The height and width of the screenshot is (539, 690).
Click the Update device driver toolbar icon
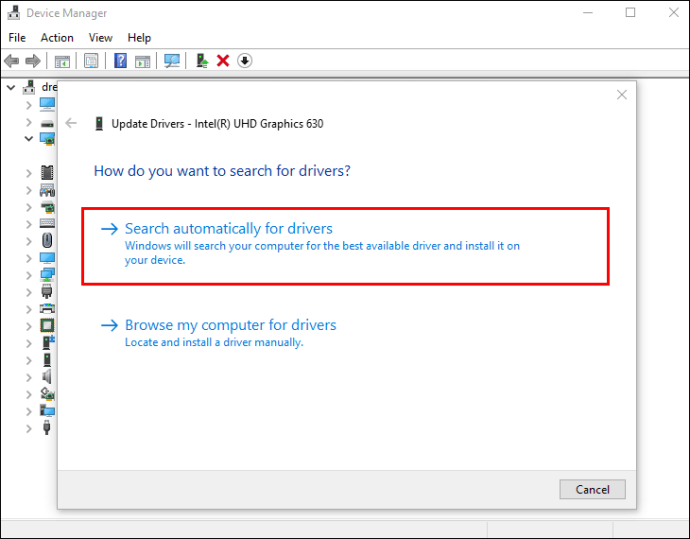(202, 61)
